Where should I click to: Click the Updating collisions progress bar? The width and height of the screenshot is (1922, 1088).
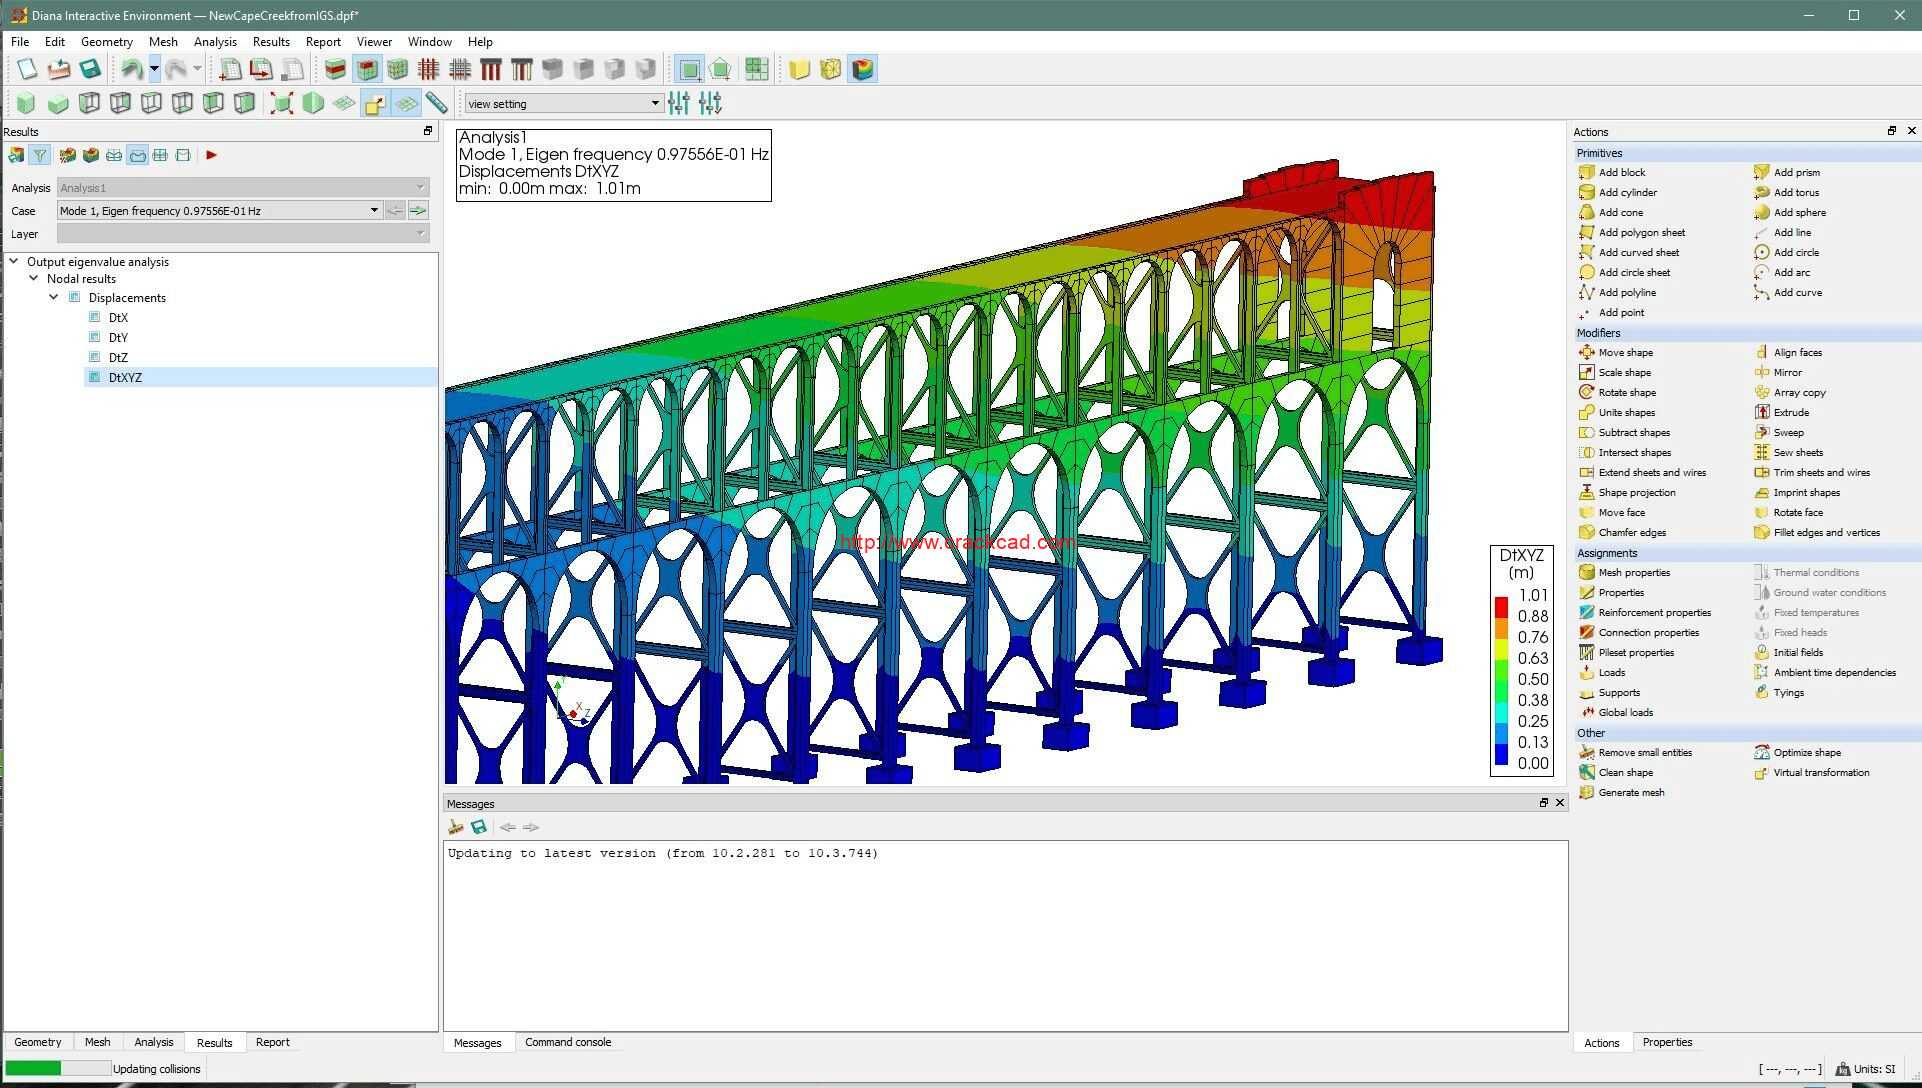click(58, 1068)
